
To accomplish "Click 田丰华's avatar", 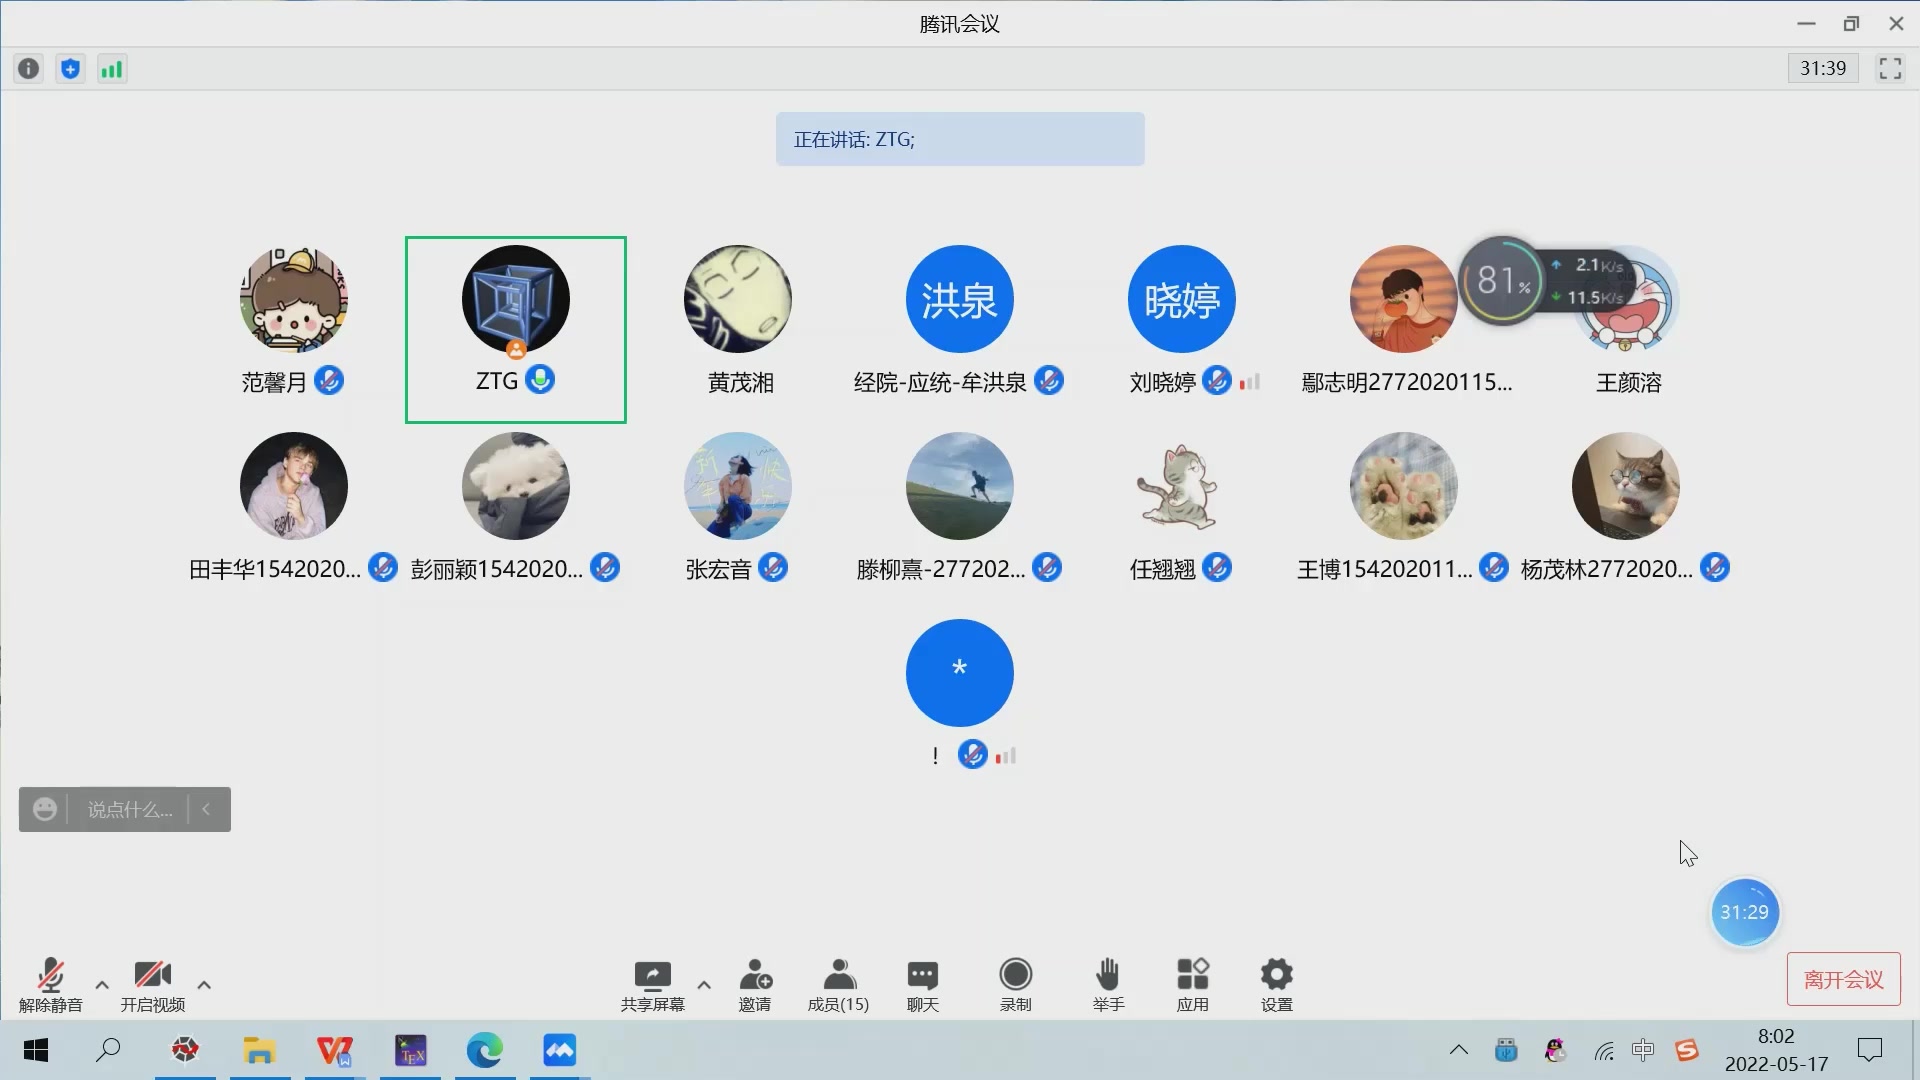I will [294, 486].
